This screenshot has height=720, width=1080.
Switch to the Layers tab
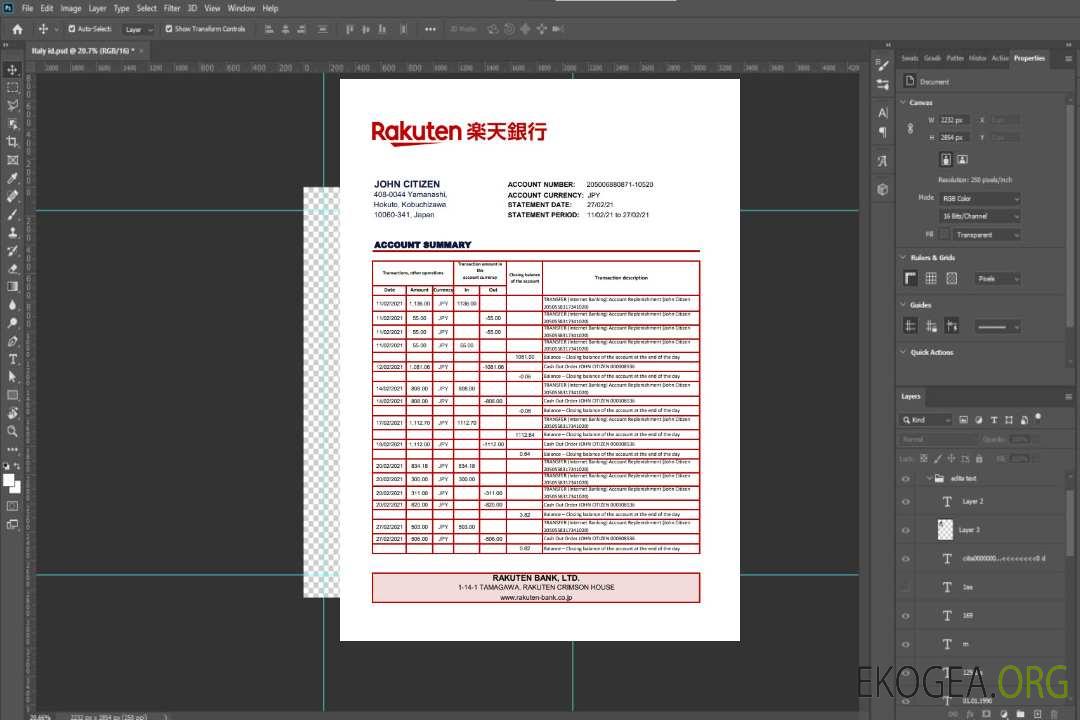pyautogui.click(x=911, y=396)
